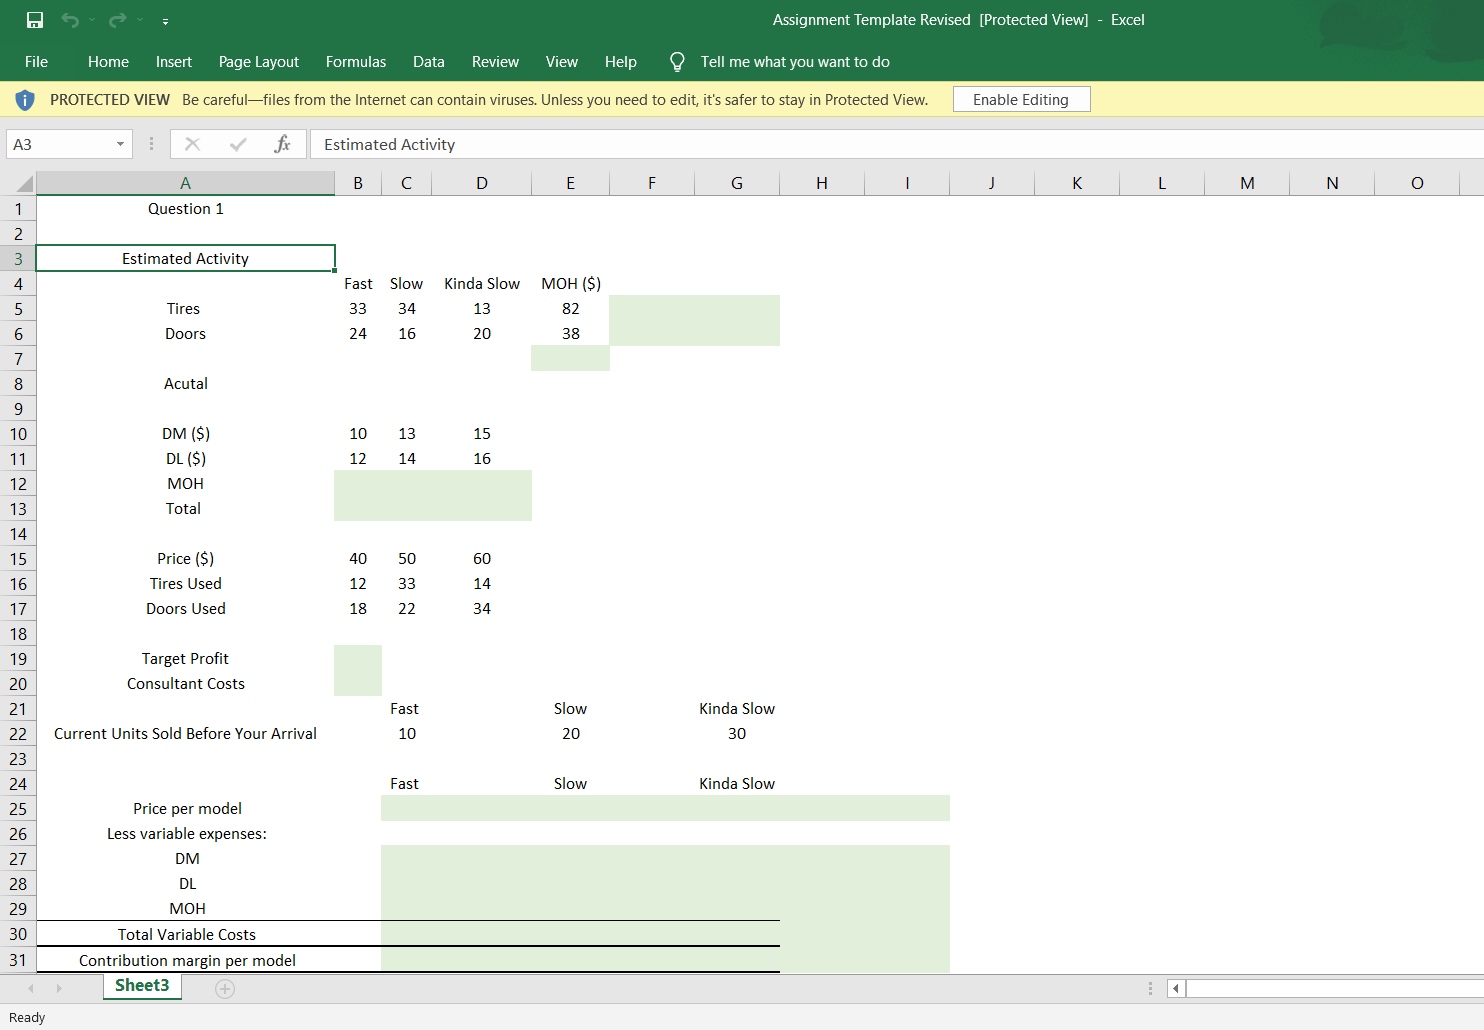Click the Doors Used label cell
Image resolution: width=1484 pixels, height=1030 pixels.
[x=186, y=609]
